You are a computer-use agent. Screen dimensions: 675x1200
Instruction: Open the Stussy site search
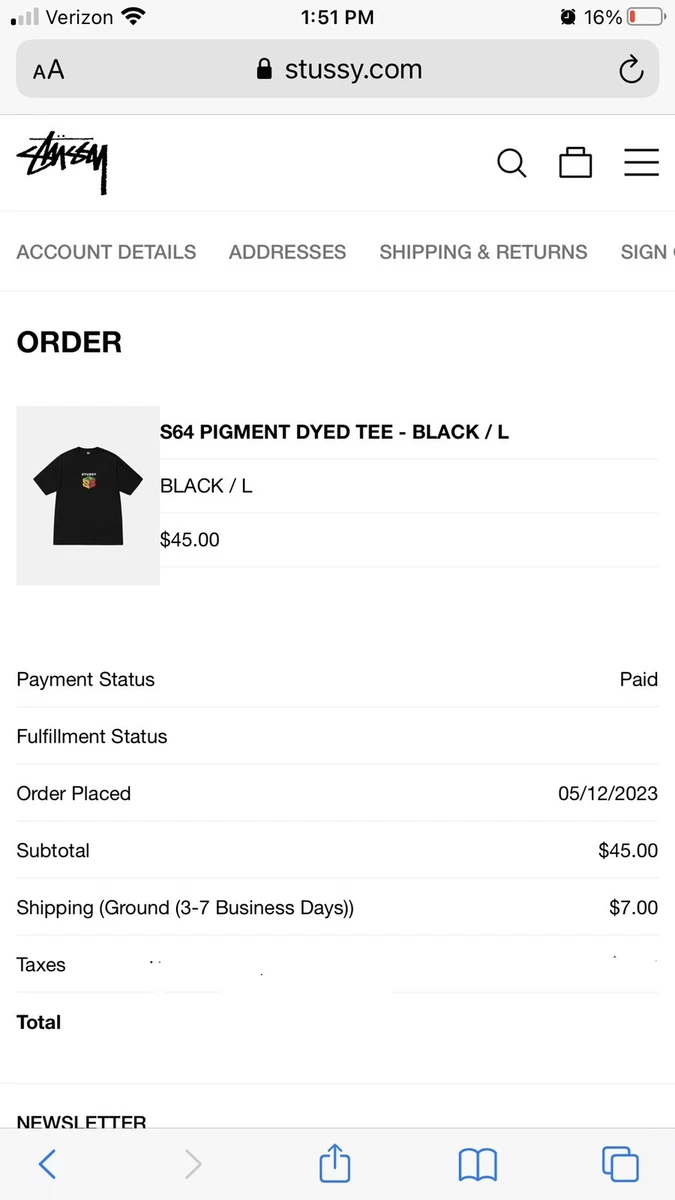click(x=511, y=163)
